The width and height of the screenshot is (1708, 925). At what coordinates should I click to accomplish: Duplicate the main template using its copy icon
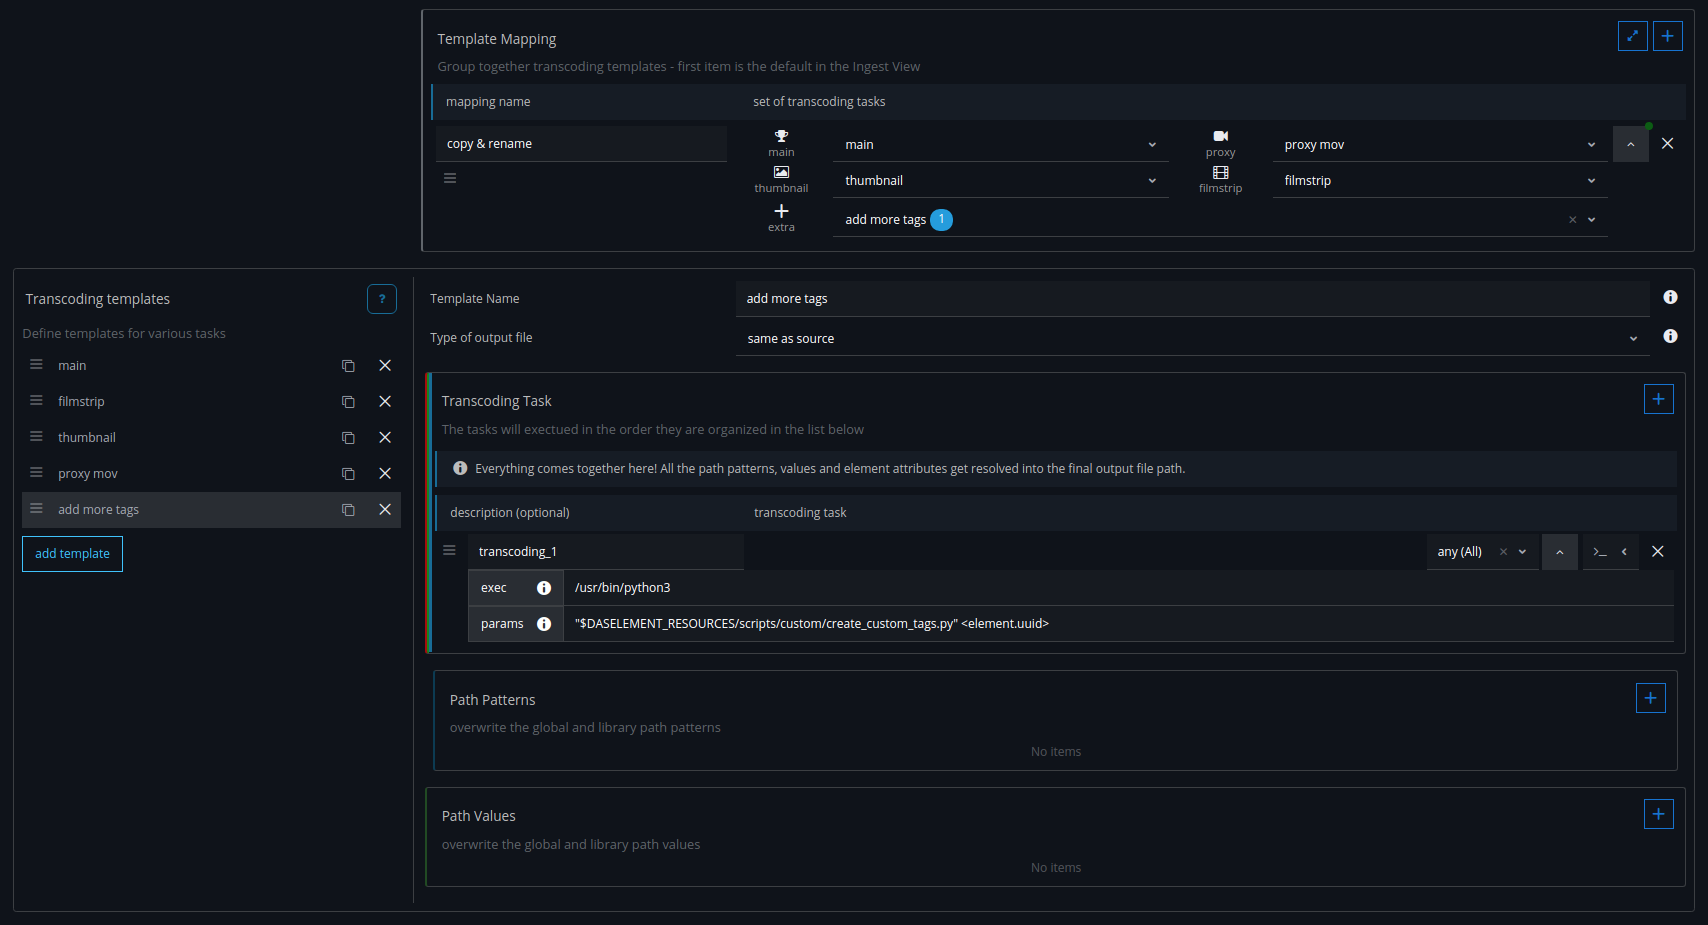pos(347,365)
